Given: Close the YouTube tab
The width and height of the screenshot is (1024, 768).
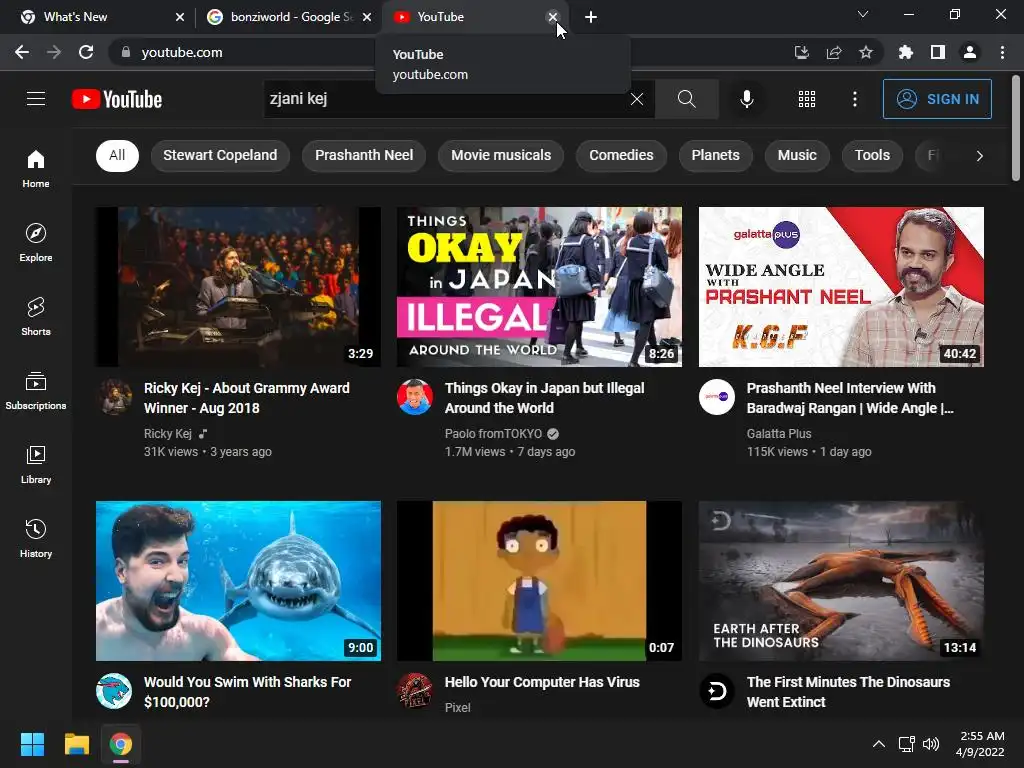Looking at the screenshot, I should (x=552, y=17).
